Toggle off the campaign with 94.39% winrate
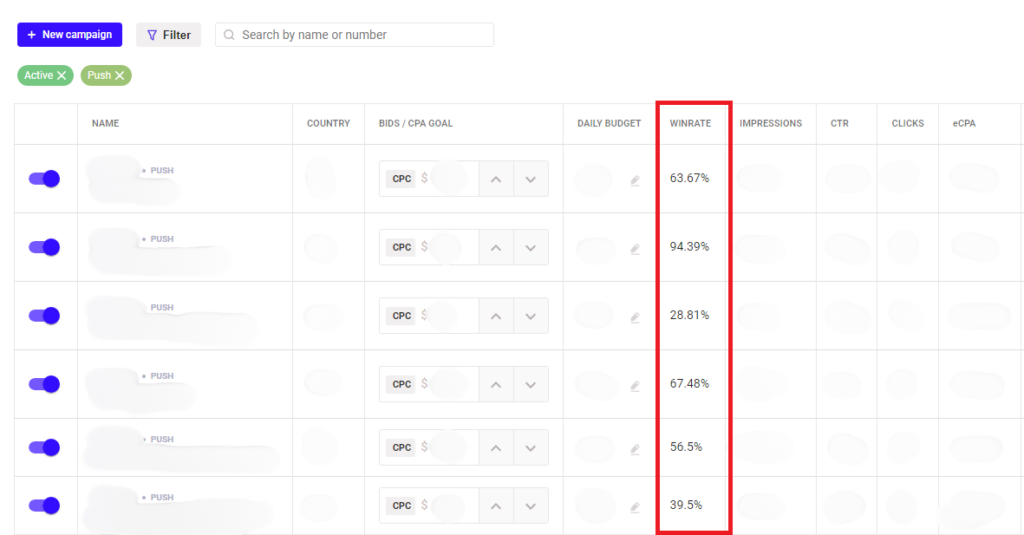1024x535 pixels. point(44,247)
